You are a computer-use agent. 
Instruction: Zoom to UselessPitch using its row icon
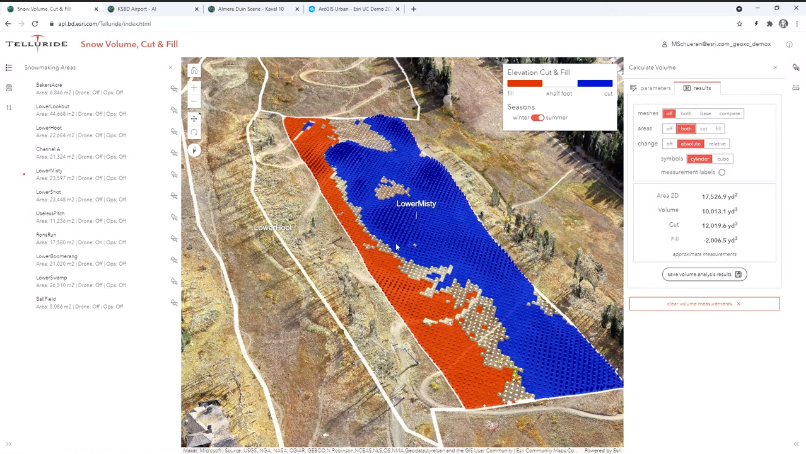tap(174, 217)
